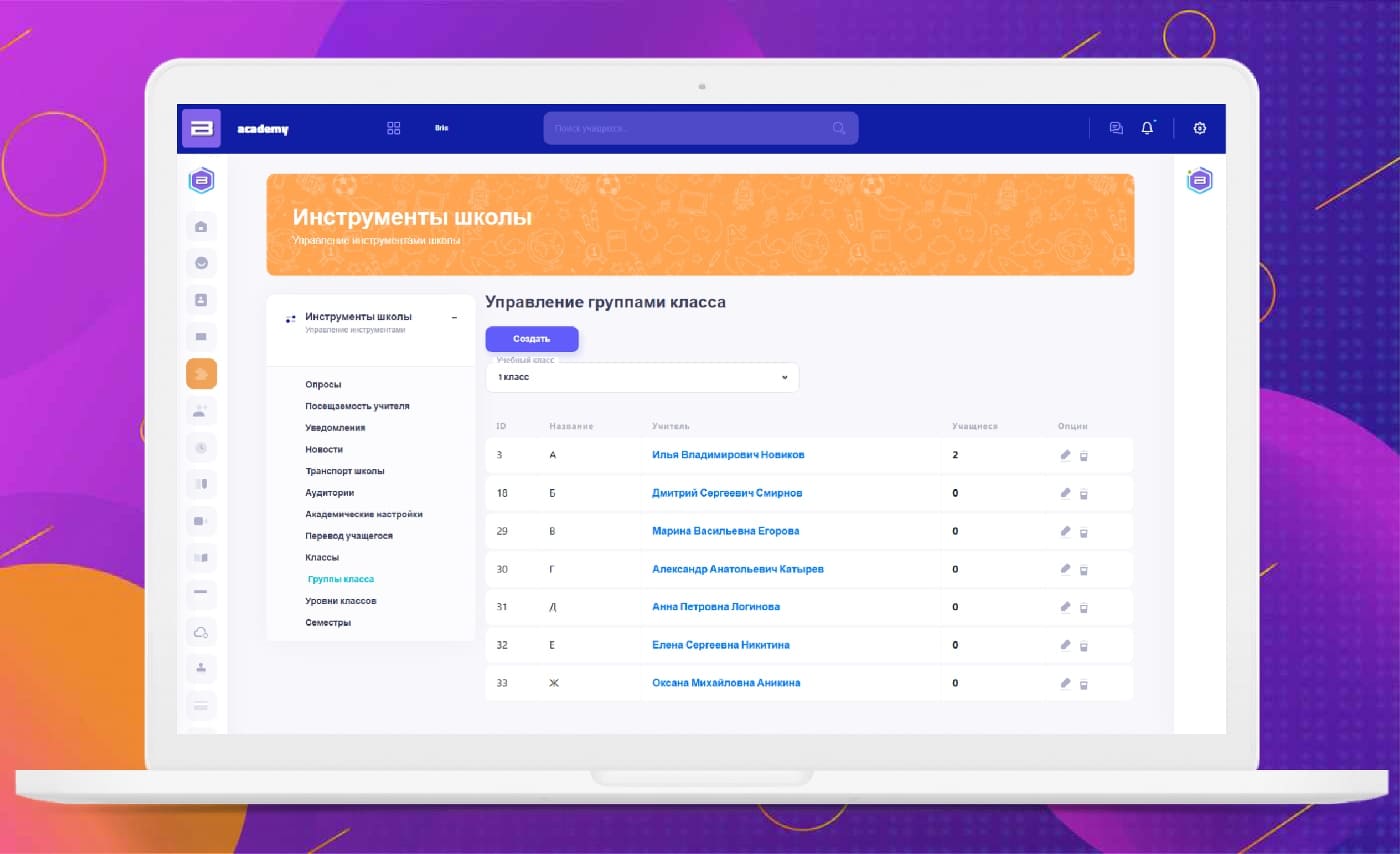Delete group Ж with trash icon
The height and width of the screenshot is (854, 1400).
[1084, 684]
